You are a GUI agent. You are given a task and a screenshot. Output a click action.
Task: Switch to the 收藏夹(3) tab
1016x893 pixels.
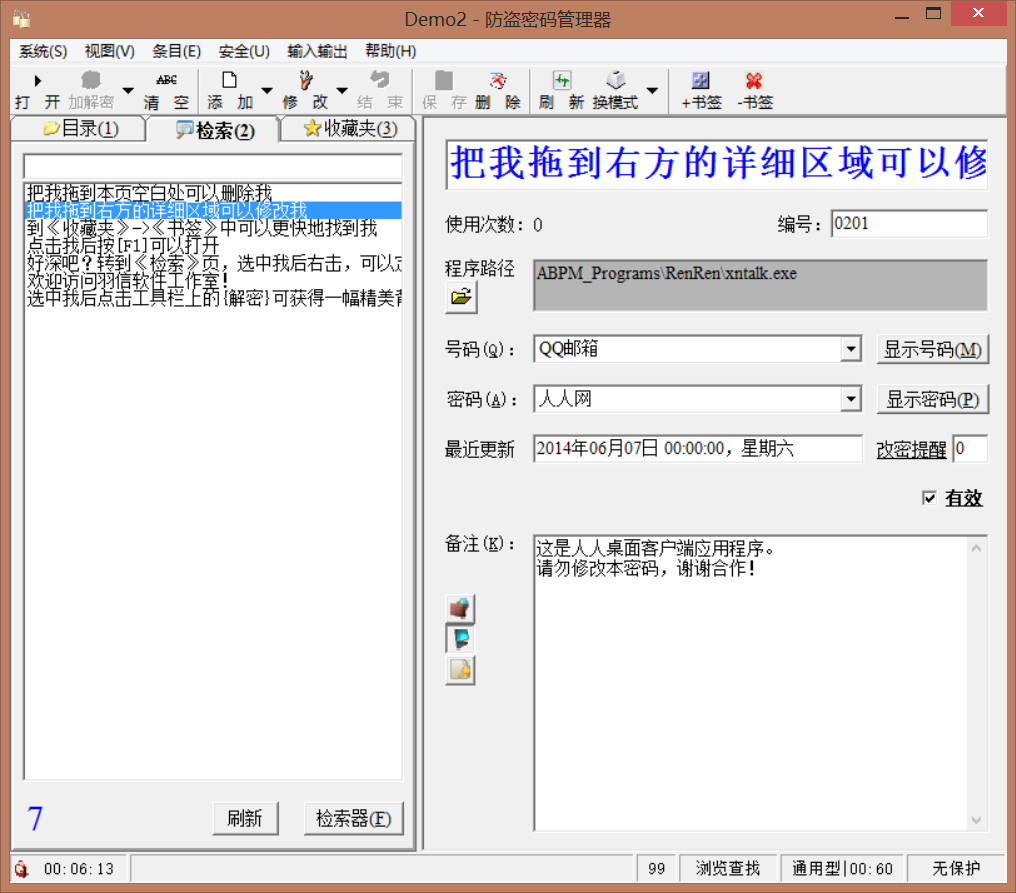click(349, 128)
